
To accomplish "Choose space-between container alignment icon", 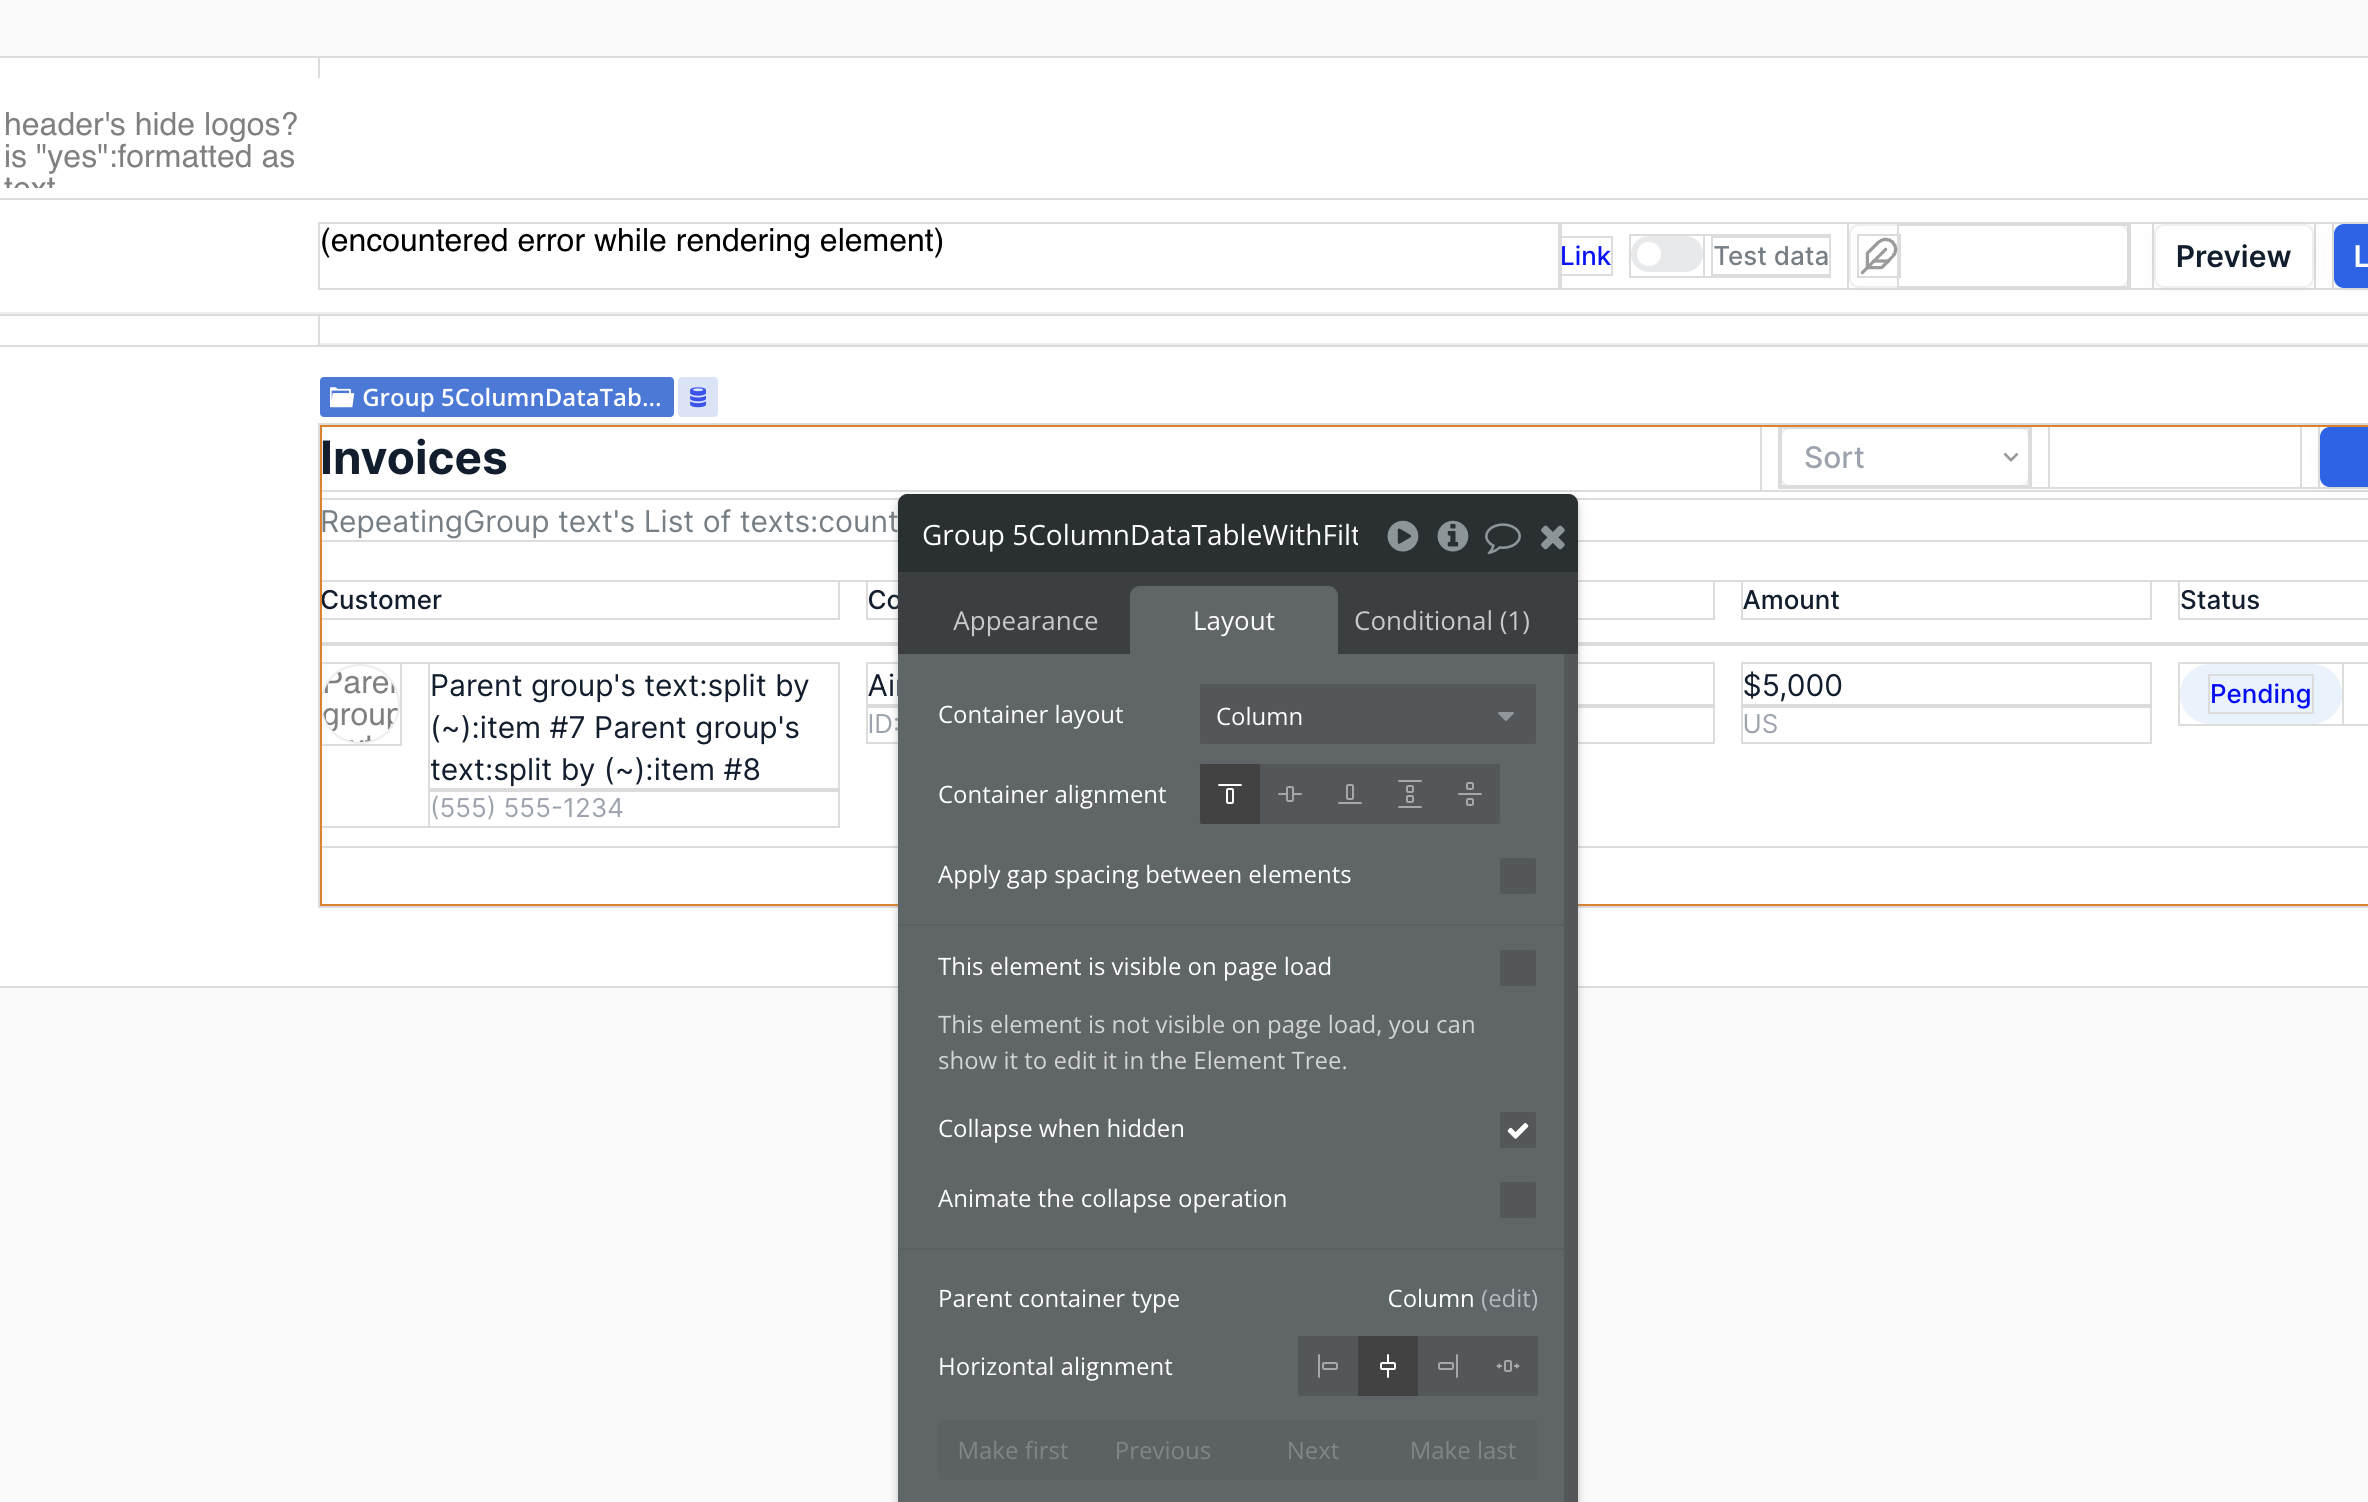I will (x=1410, y=794).
